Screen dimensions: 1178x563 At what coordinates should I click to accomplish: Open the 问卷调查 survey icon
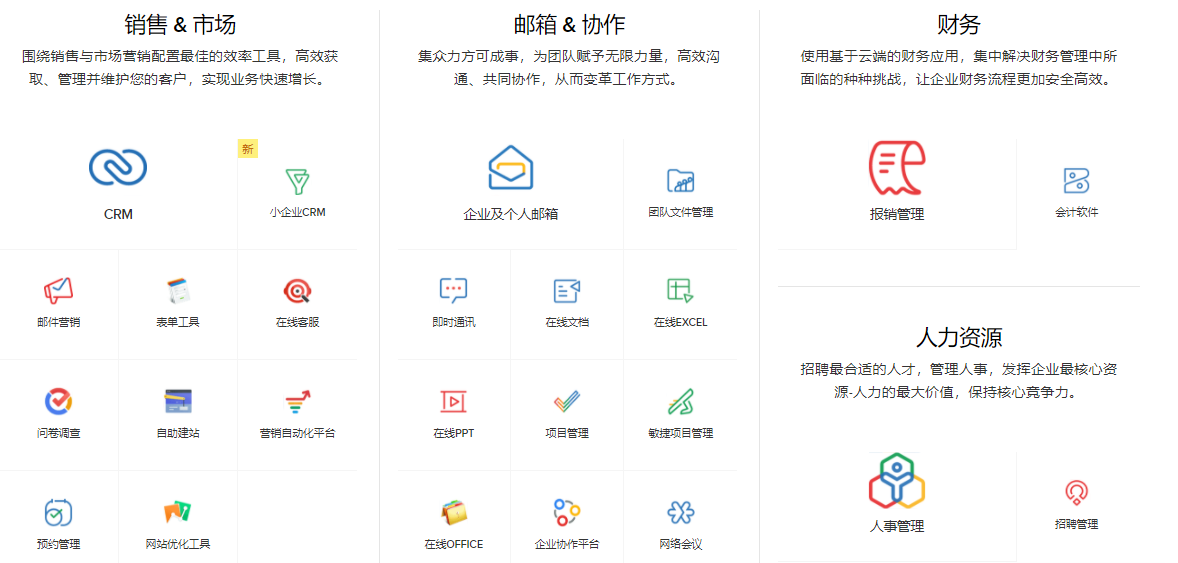click(x=59, y=402)
